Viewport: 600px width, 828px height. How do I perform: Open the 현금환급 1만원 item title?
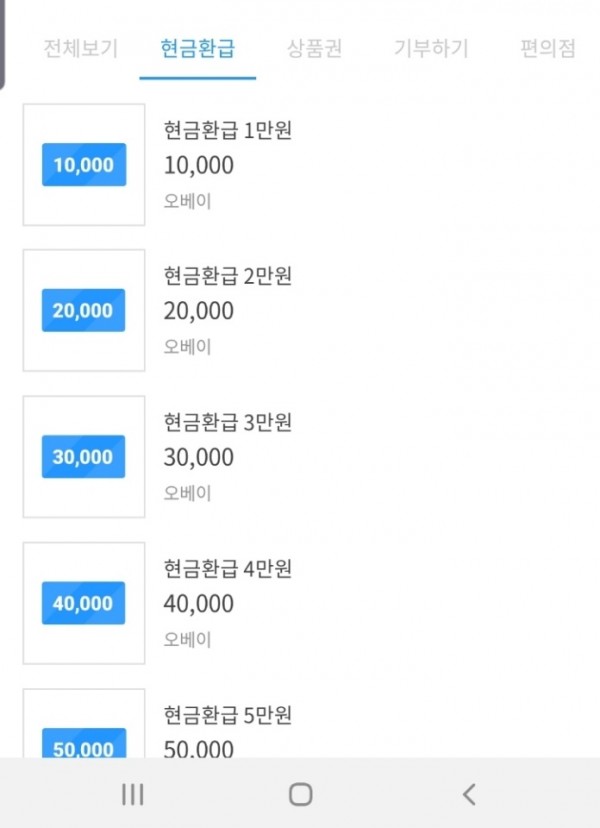pos(228,130)
